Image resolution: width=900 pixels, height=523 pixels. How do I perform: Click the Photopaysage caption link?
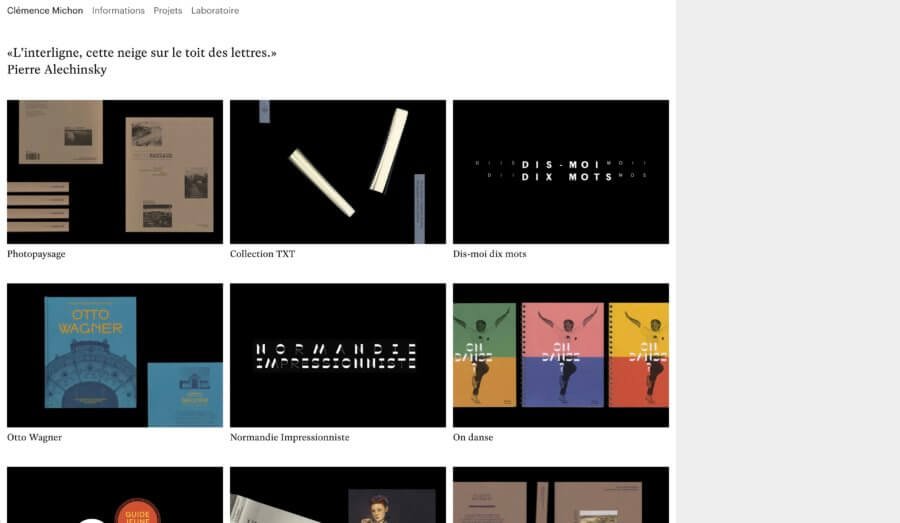tap(36, 254)
